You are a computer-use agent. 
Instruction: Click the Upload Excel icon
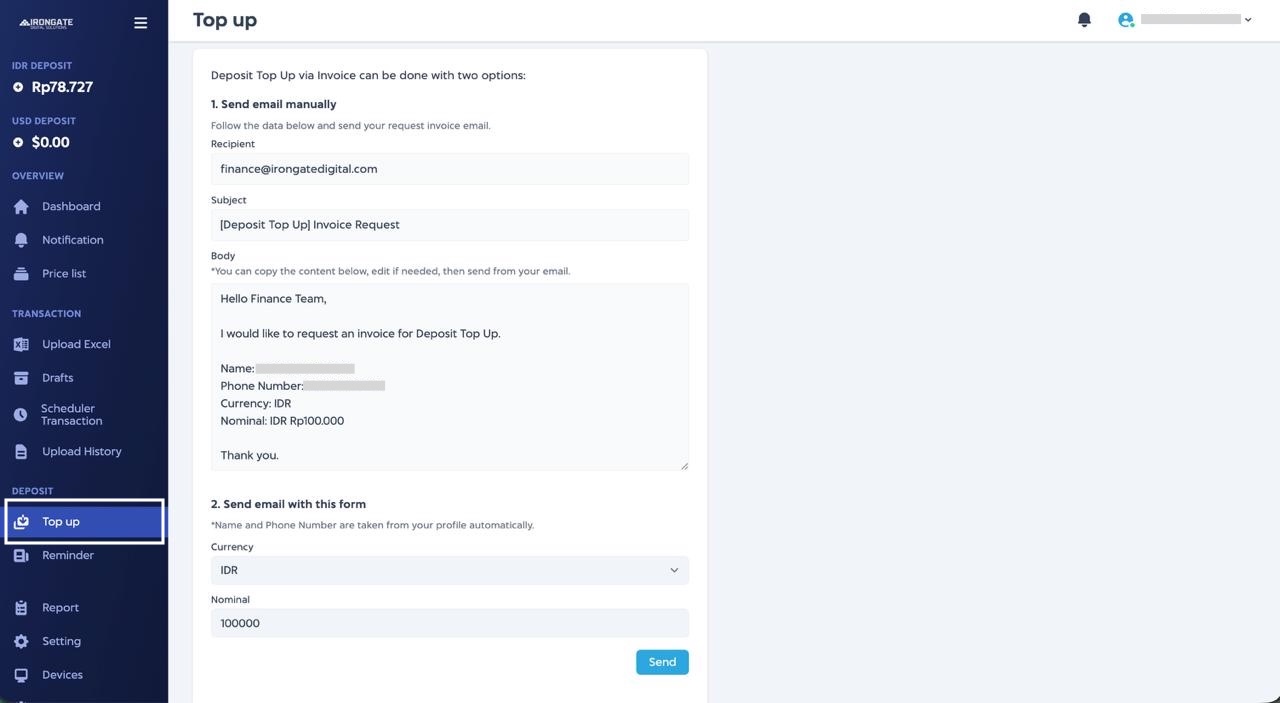21,345
